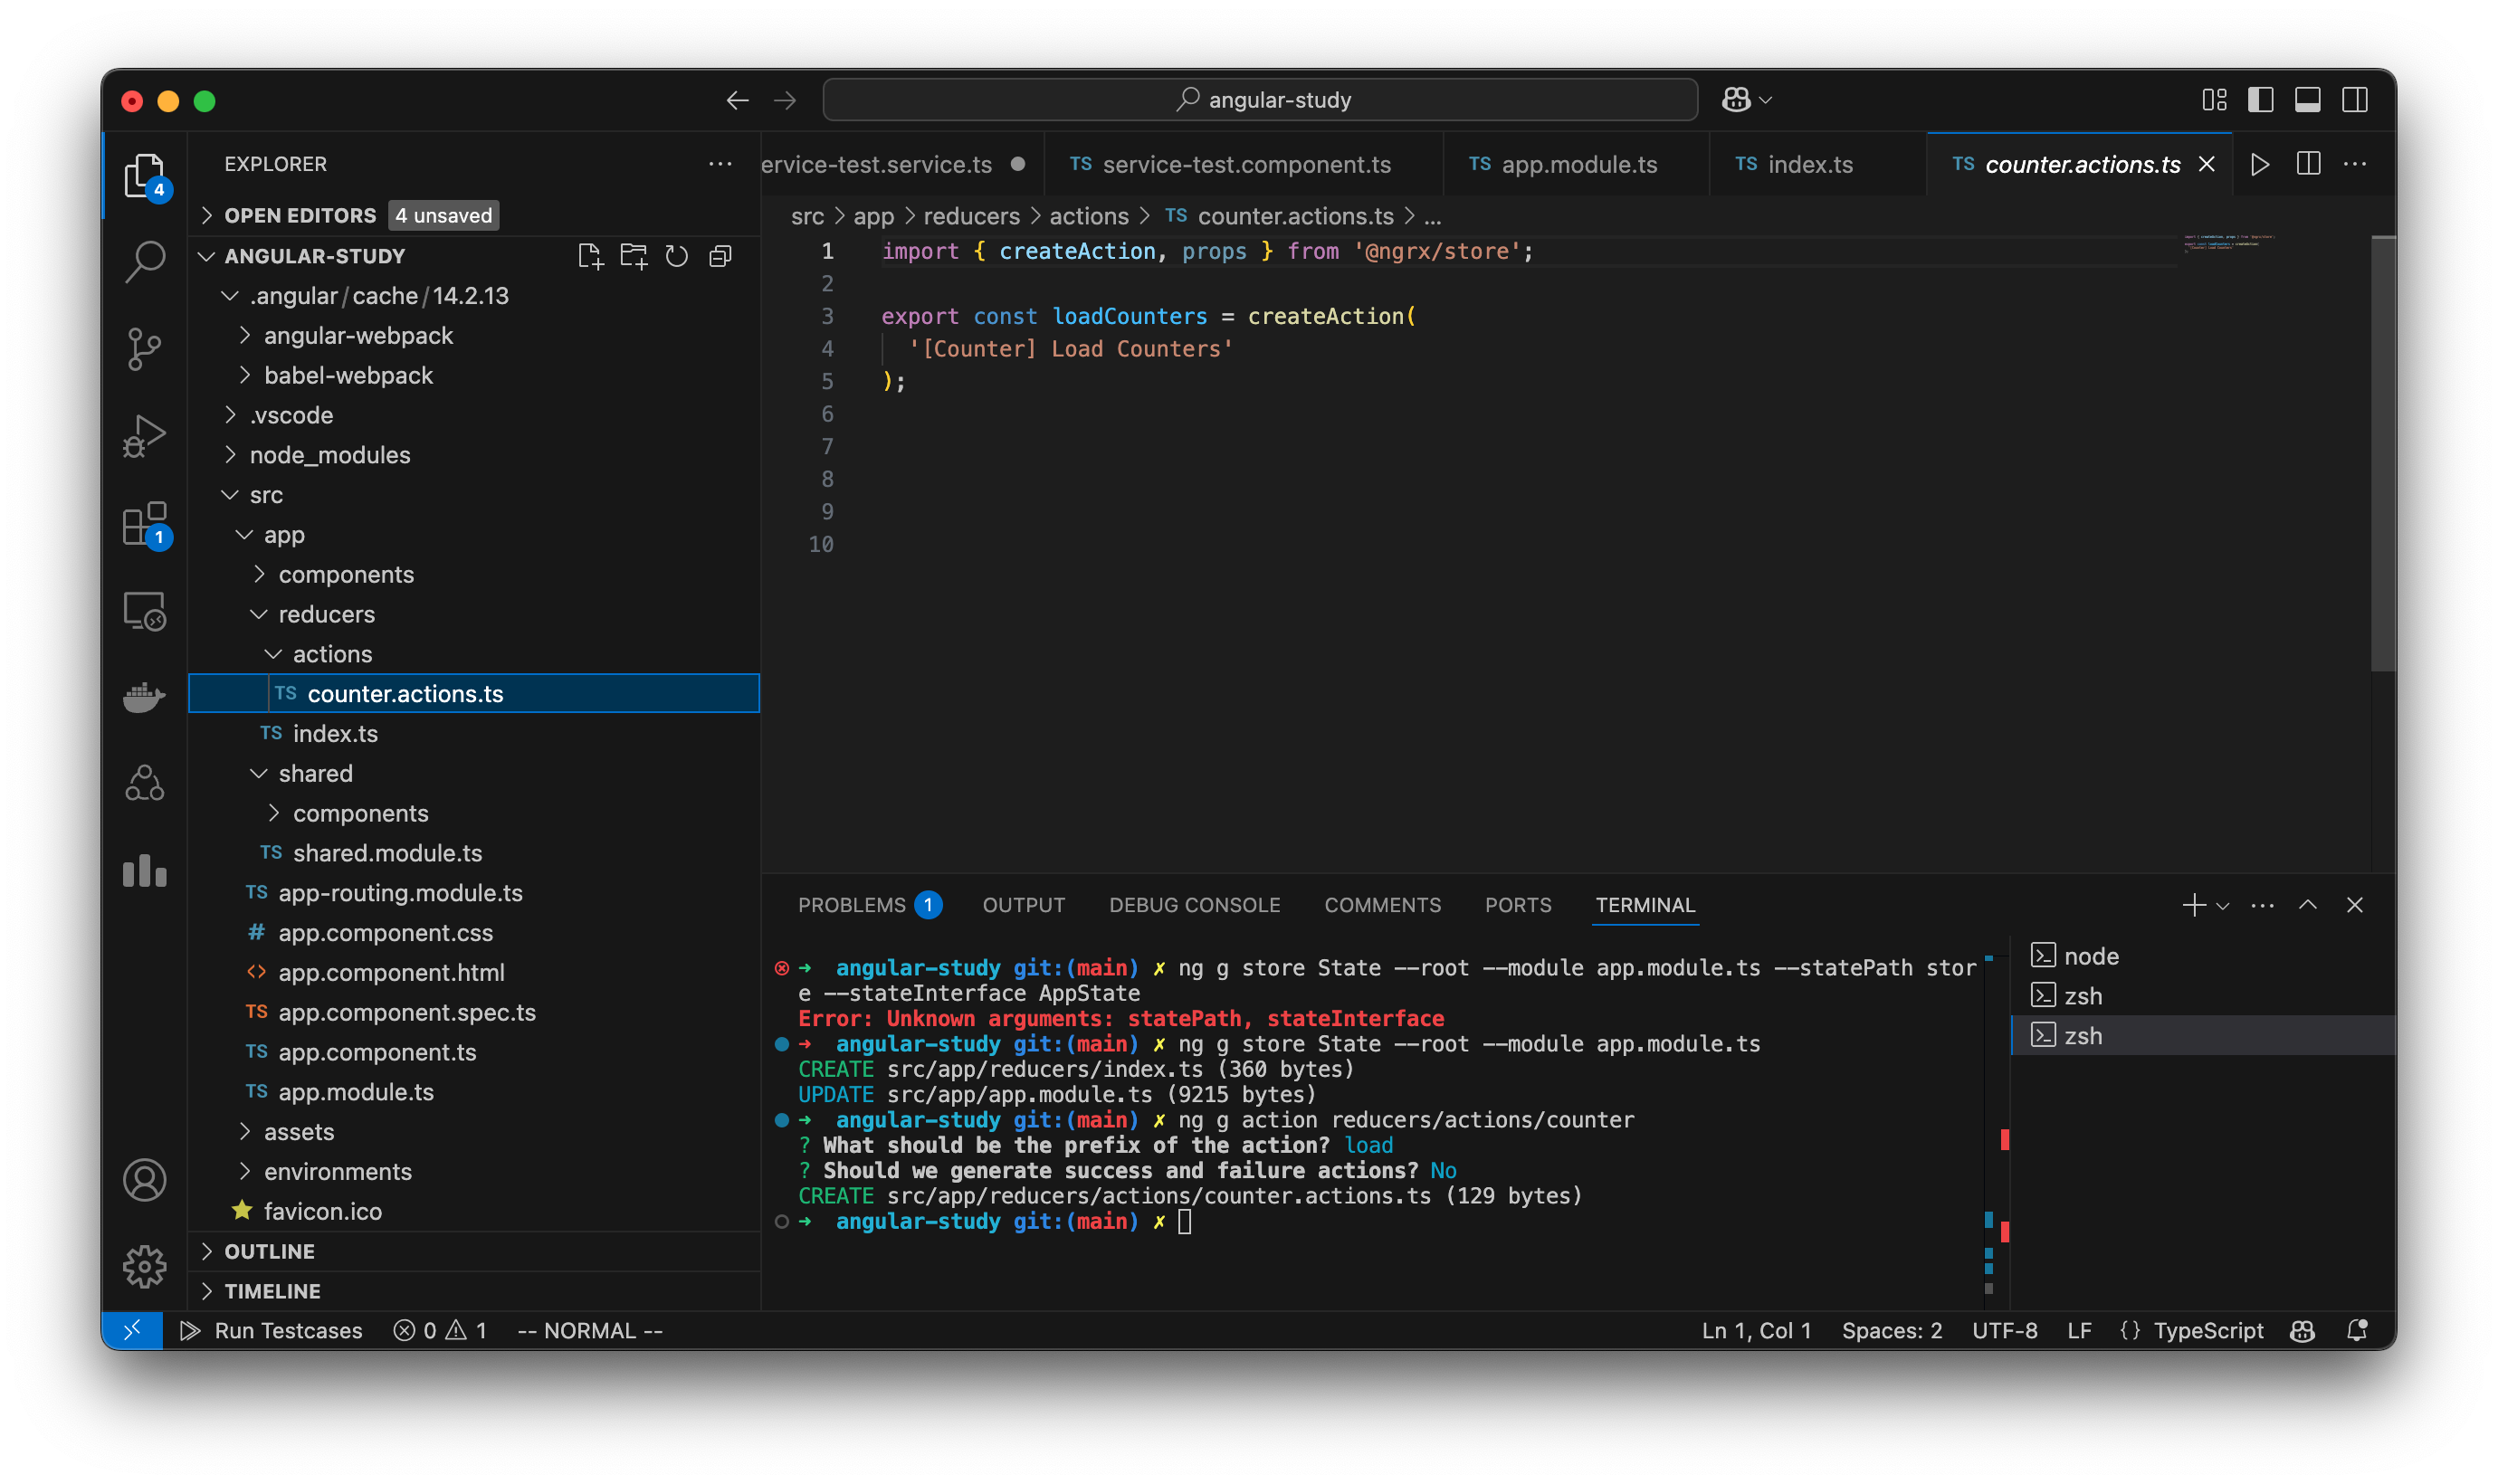This screenshot has width=2498, height=1484.
Task: Toggle the primary sidebar visibility
Action: coord(2260,99)
